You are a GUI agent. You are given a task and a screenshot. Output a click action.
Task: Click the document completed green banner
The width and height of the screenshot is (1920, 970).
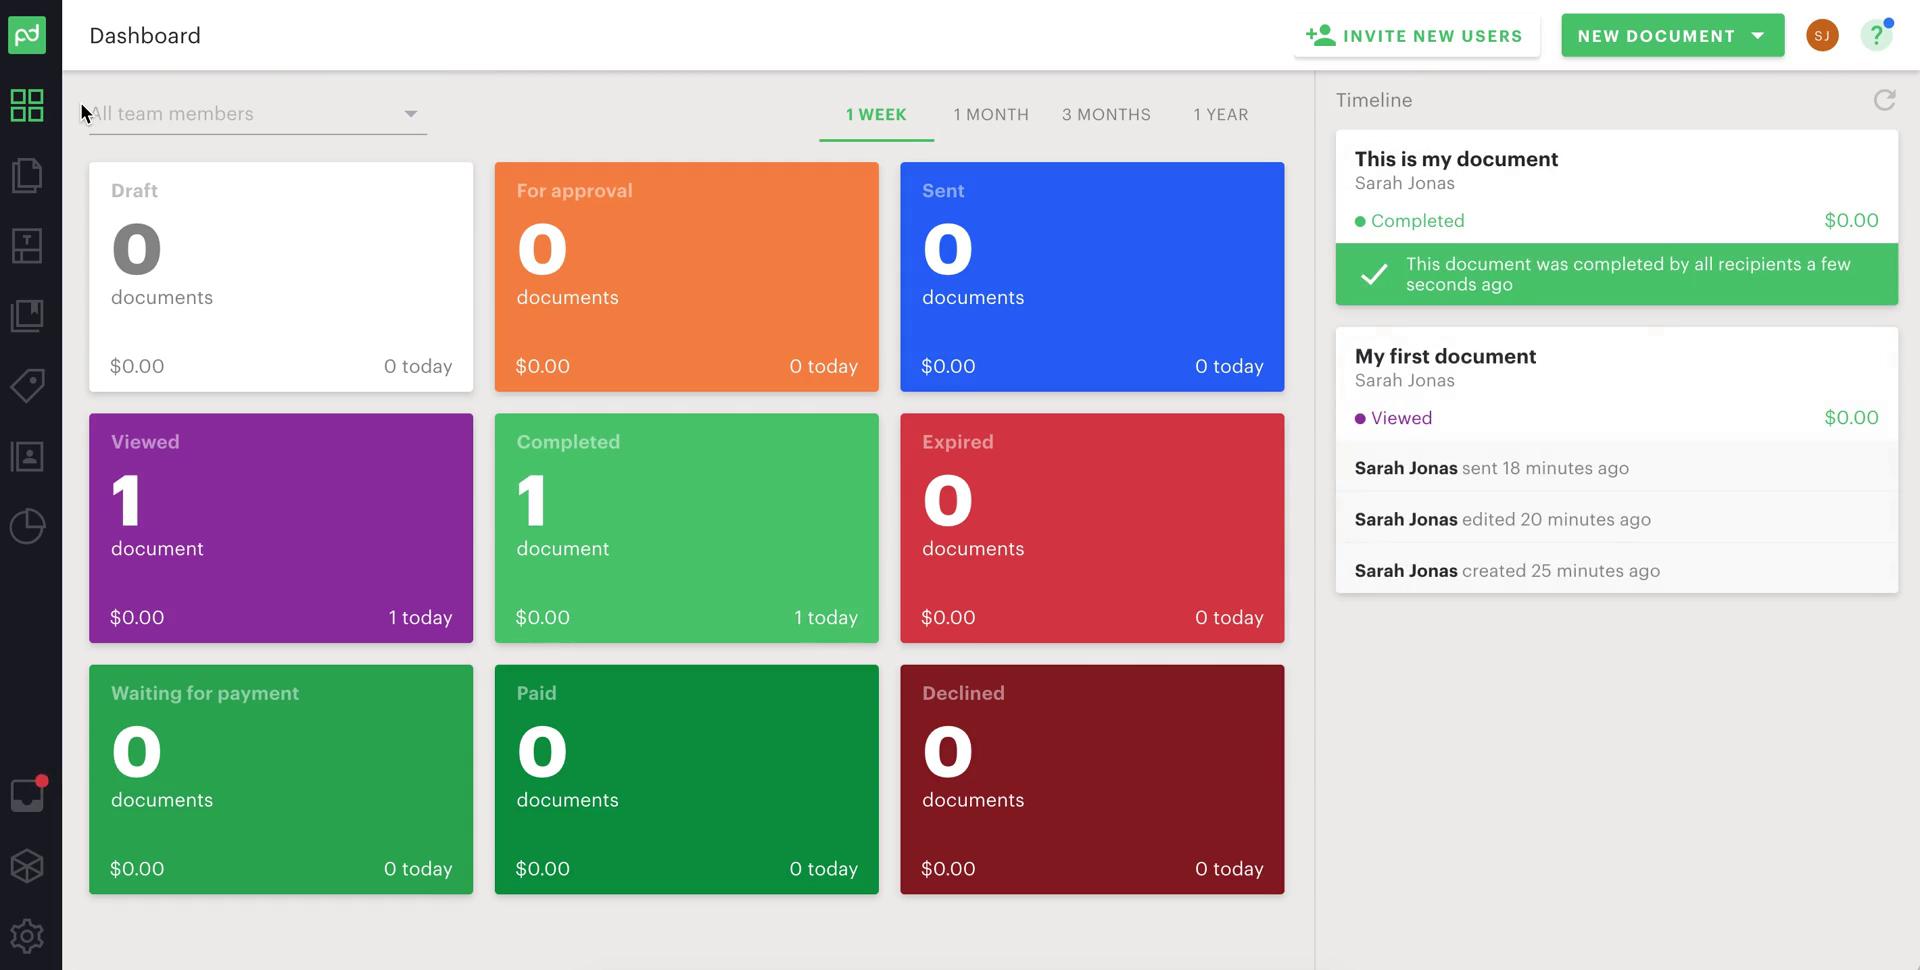click(1616, 274)
